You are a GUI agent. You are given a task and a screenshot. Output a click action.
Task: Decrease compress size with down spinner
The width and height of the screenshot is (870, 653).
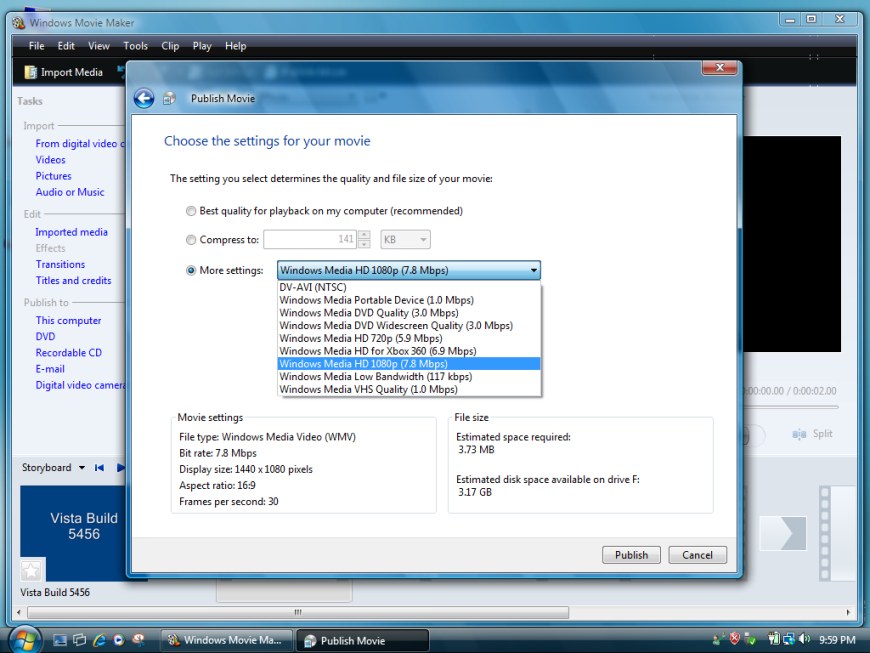[x=364, y=244]
